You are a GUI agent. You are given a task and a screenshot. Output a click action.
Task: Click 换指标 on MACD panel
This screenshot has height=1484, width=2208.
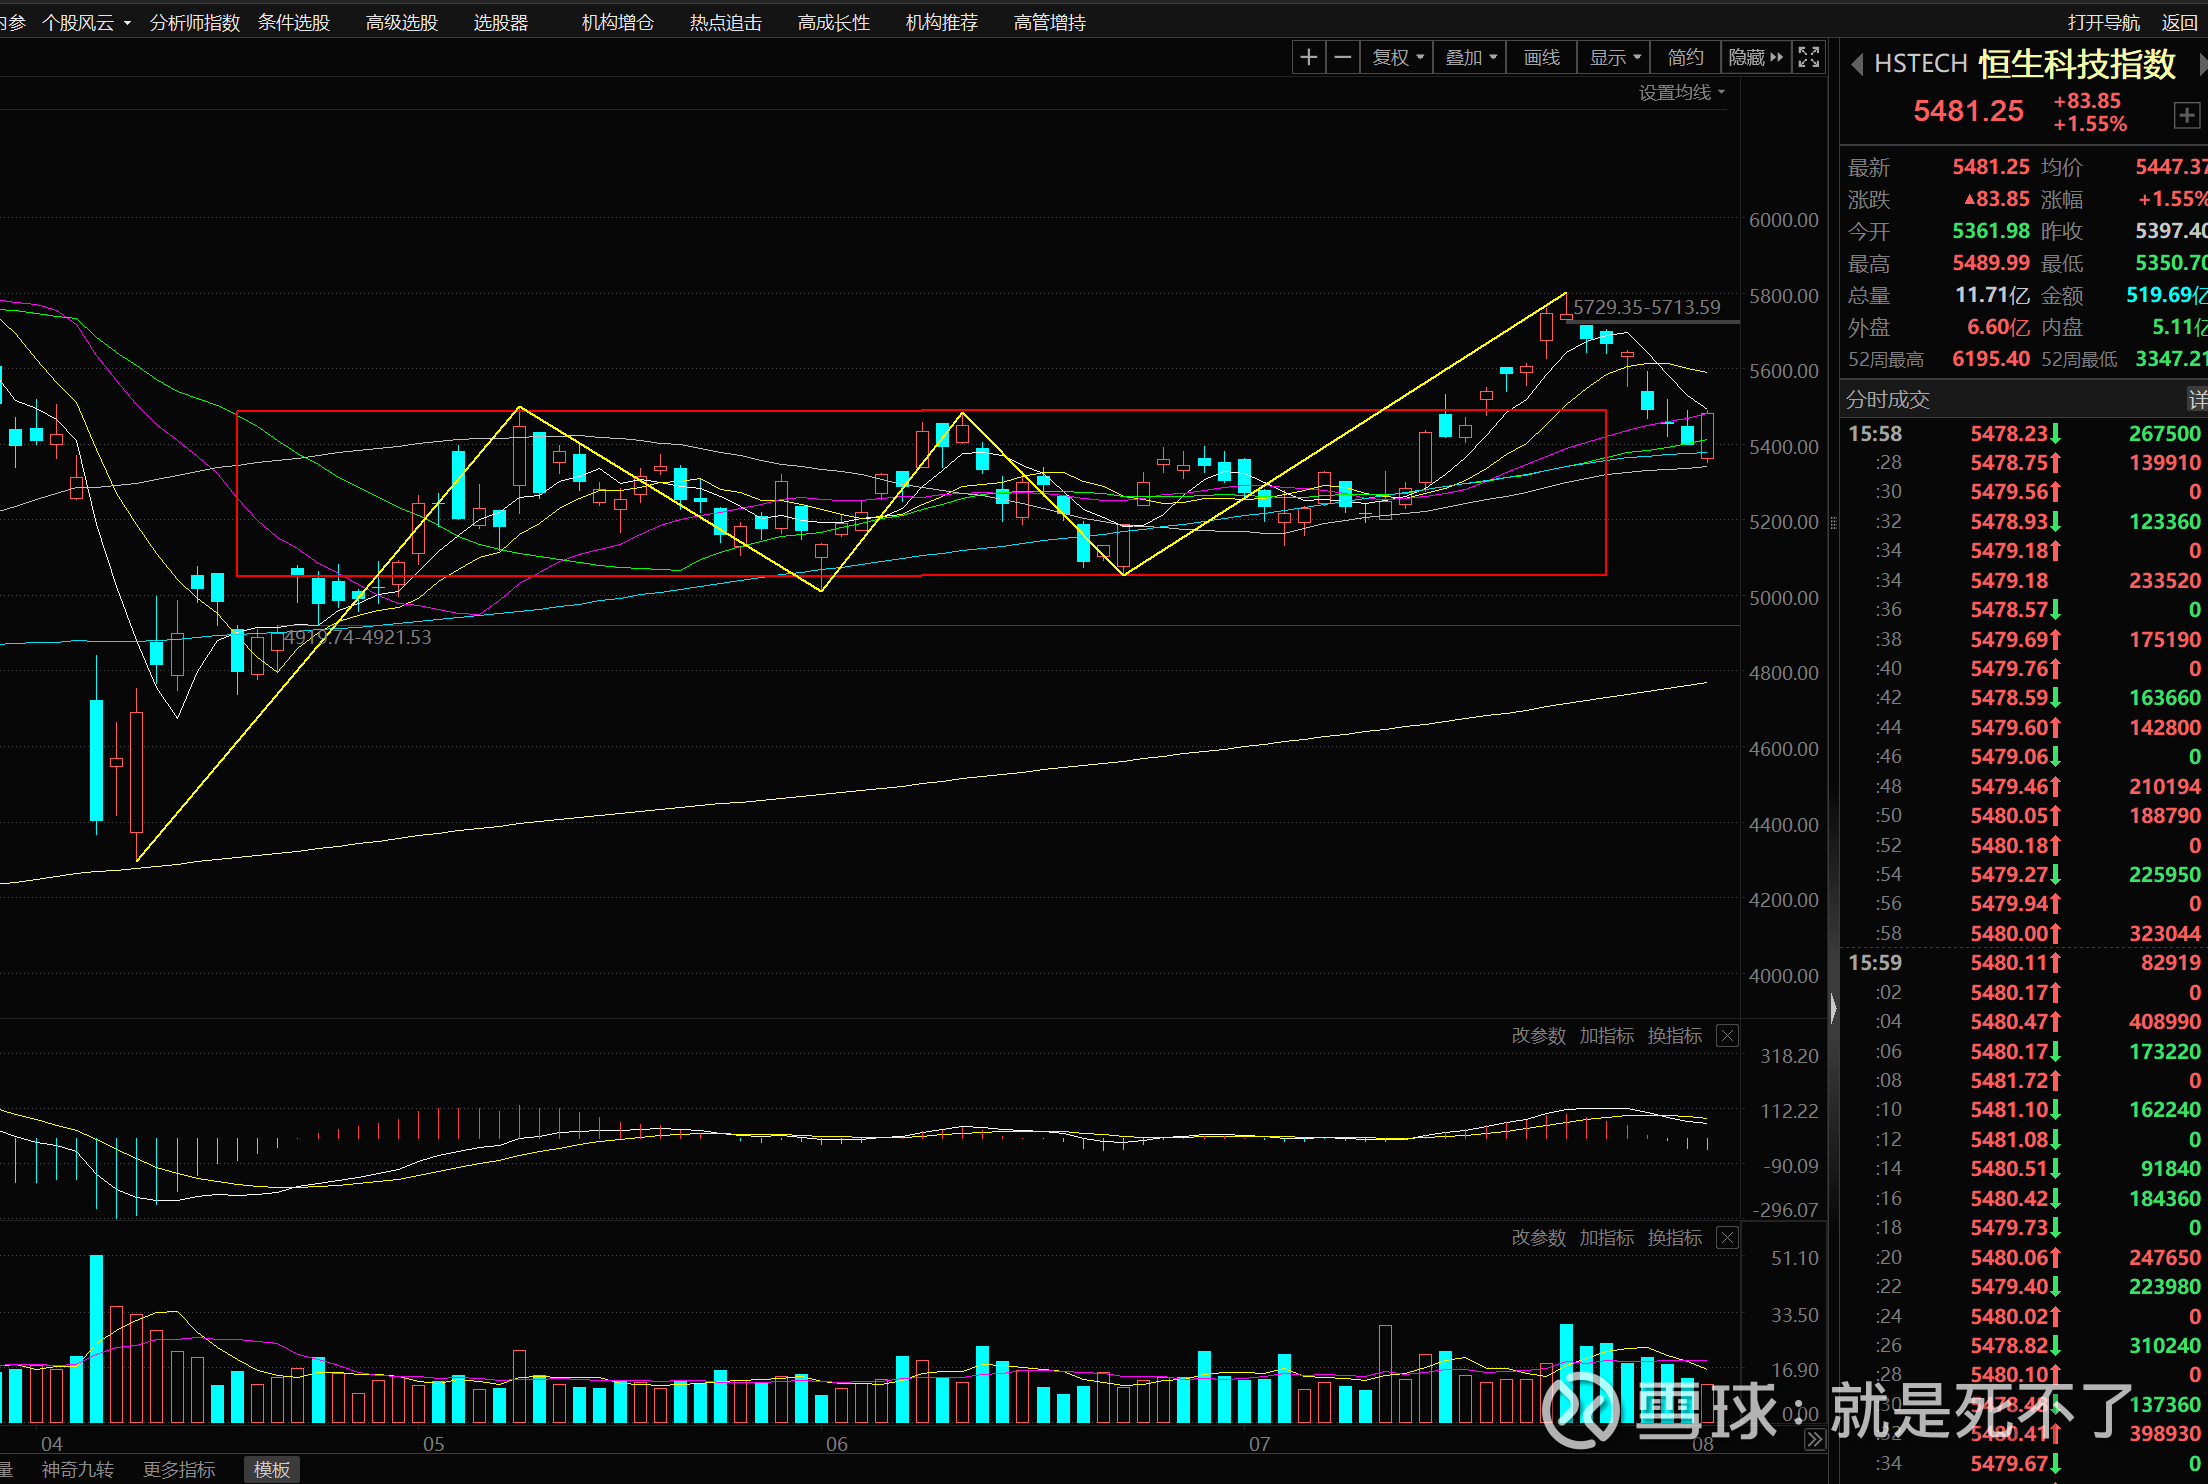coord(1675,1036)
